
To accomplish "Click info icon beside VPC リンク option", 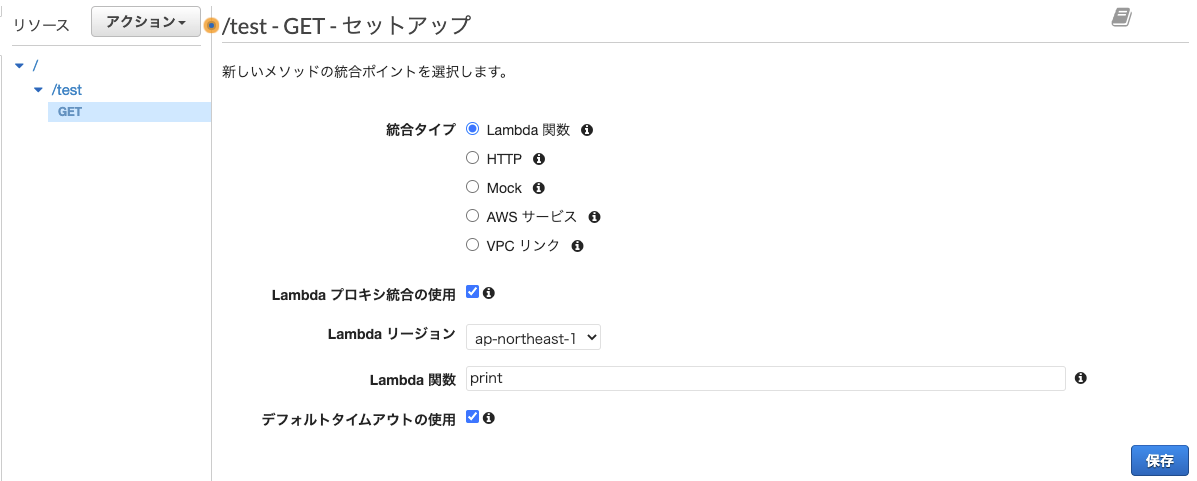I will coord(577,246).
